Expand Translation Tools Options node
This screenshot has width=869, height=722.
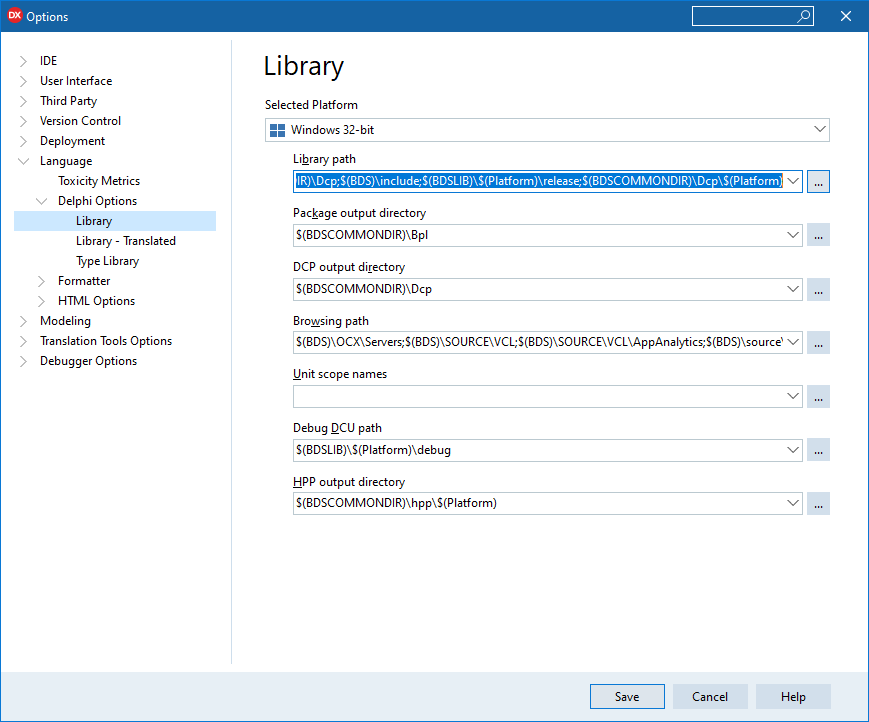[23, 341]
